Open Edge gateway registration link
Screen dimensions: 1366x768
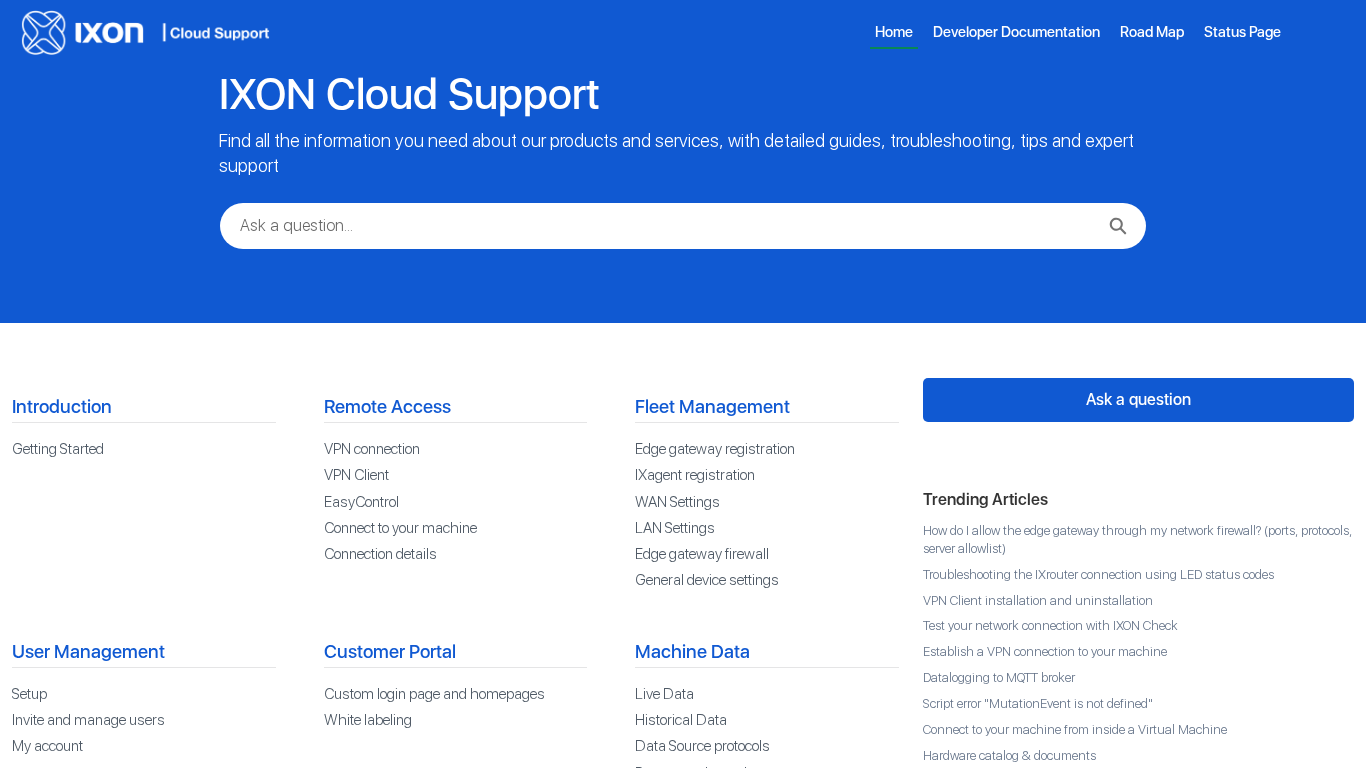click(715, 449)
